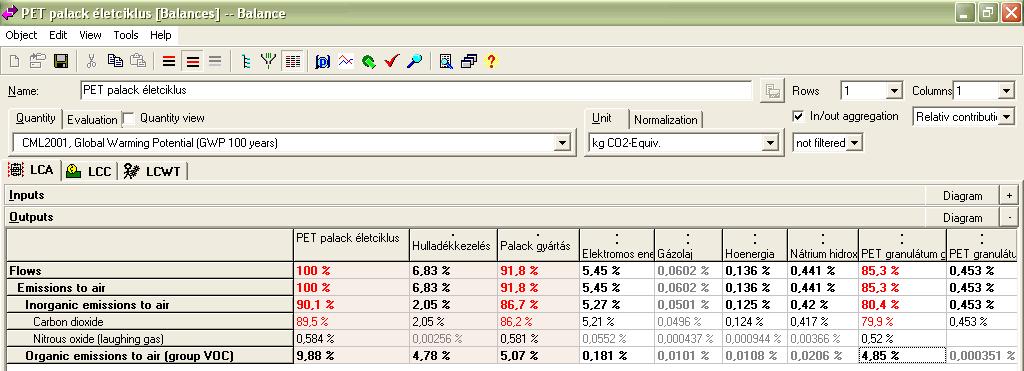Click the document preview magnifier icon
The height and width of the screenshot is (371, 1024).
(x=446, y=61)
